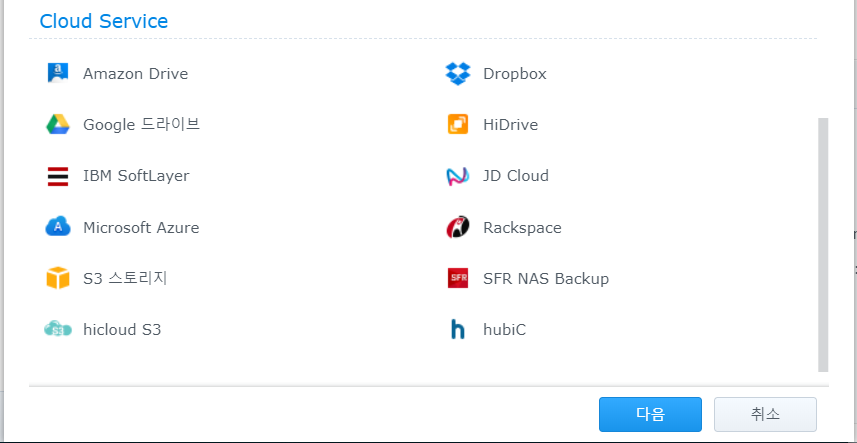Click the Dropbox text label

[515, 74]
